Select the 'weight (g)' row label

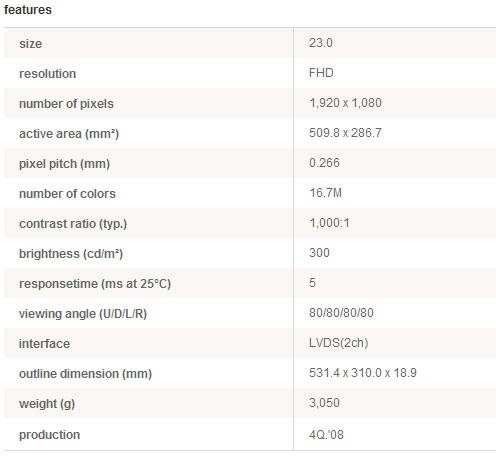47,404
